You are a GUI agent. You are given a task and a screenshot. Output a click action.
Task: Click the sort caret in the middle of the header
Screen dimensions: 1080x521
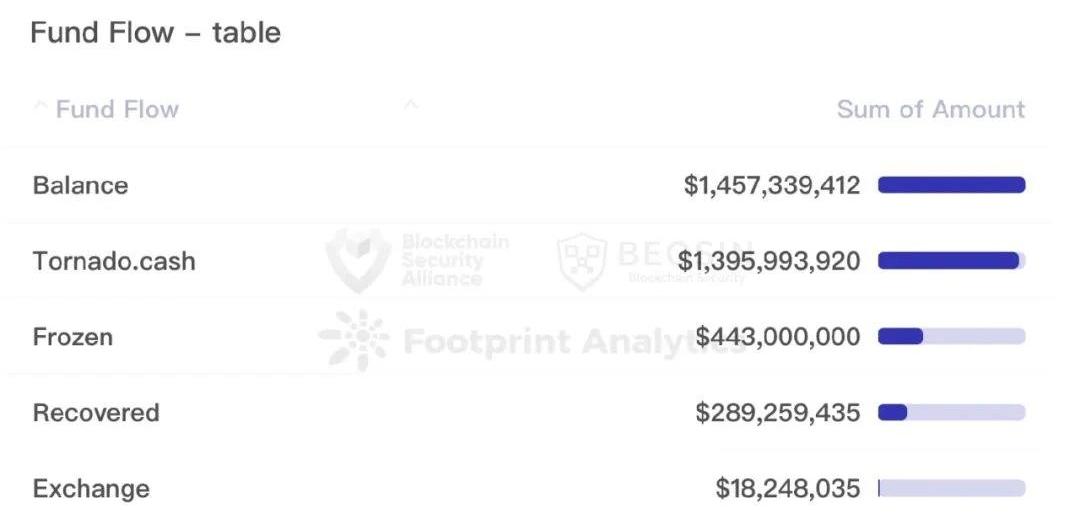pos(411,105)
